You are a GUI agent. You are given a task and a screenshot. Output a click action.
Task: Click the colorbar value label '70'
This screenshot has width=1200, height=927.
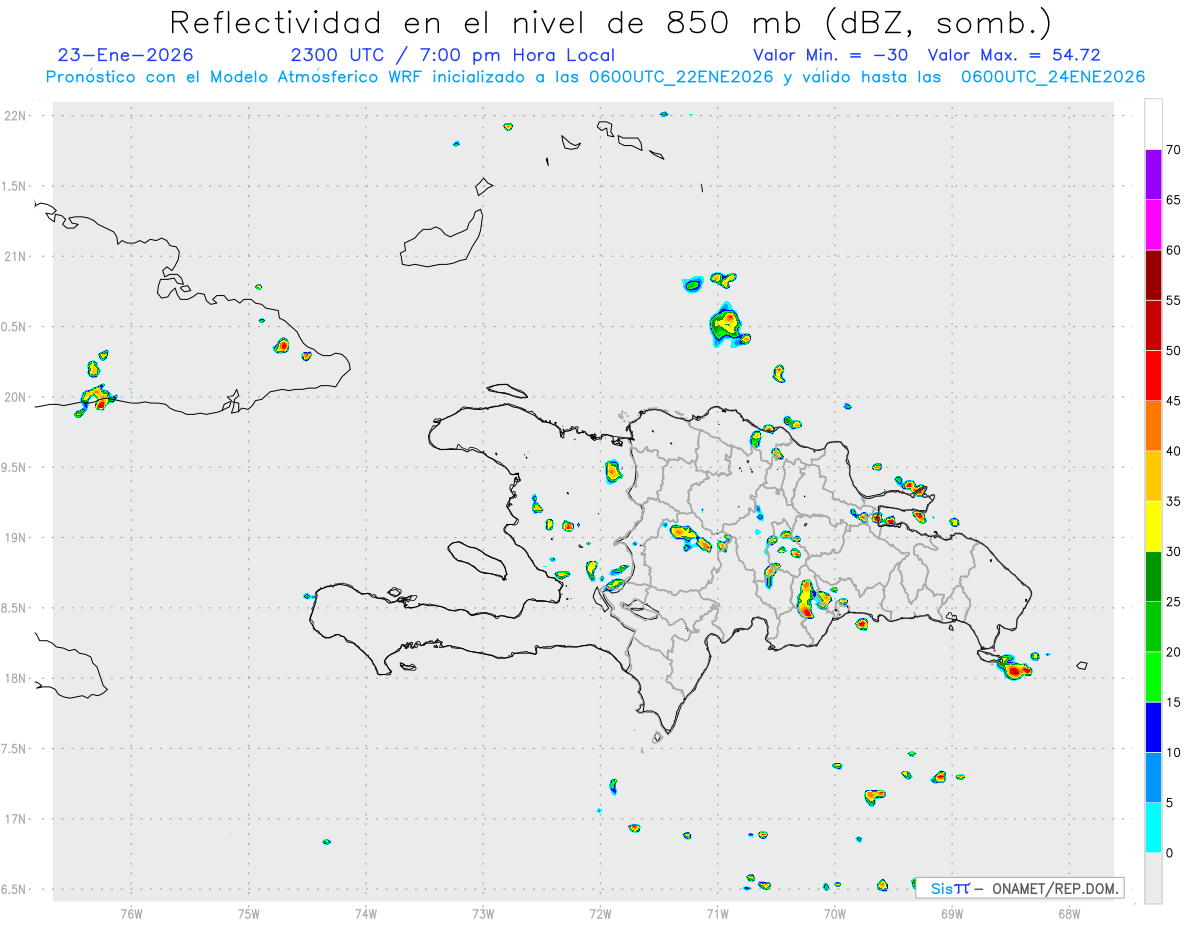tap(1173, 150)
